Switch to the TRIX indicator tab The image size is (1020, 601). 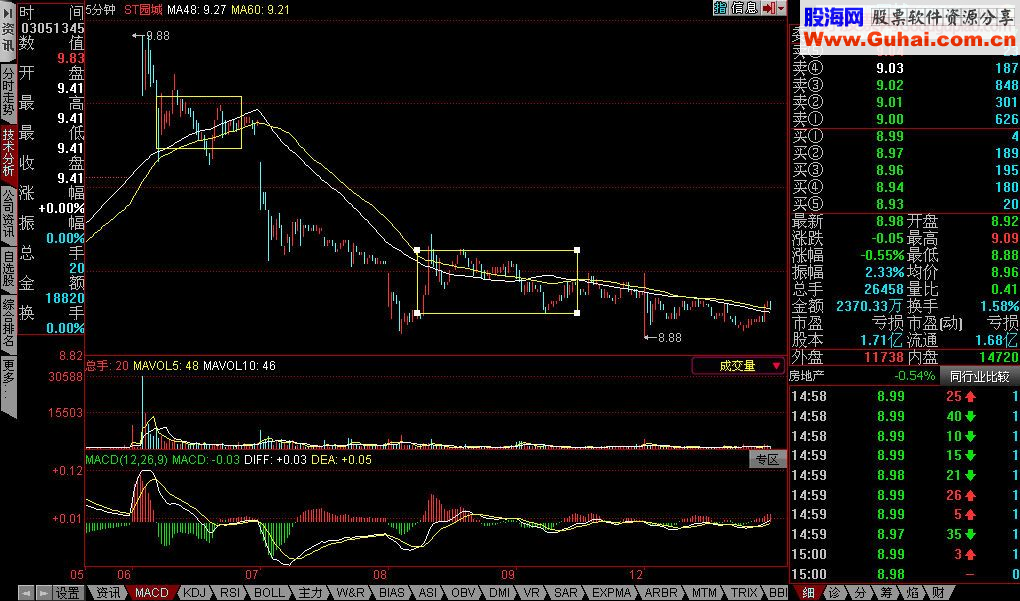tap(744, 593)
